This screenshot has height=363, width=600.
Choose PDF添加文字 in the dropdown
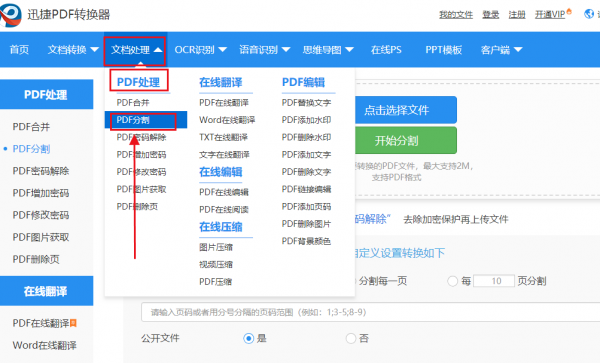(307, 155)
